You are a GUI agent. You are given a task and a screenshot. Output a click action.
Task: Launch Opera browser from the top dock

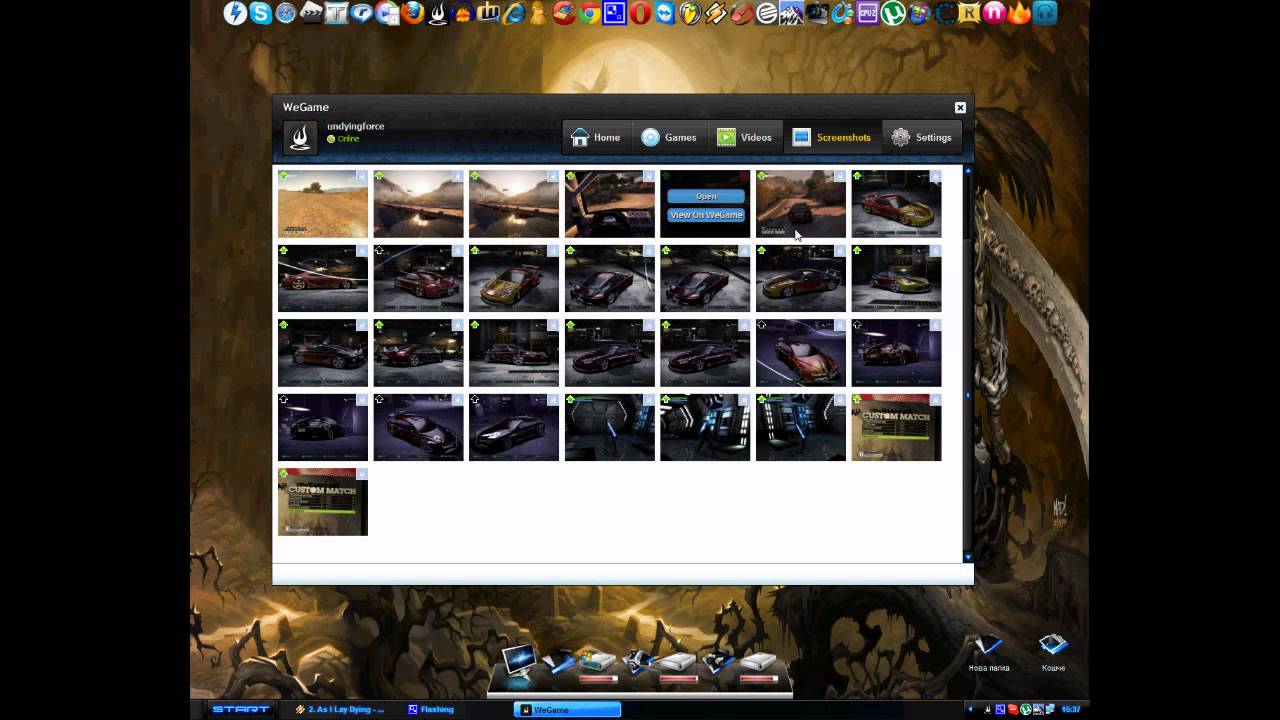click(x=640, y=13)
